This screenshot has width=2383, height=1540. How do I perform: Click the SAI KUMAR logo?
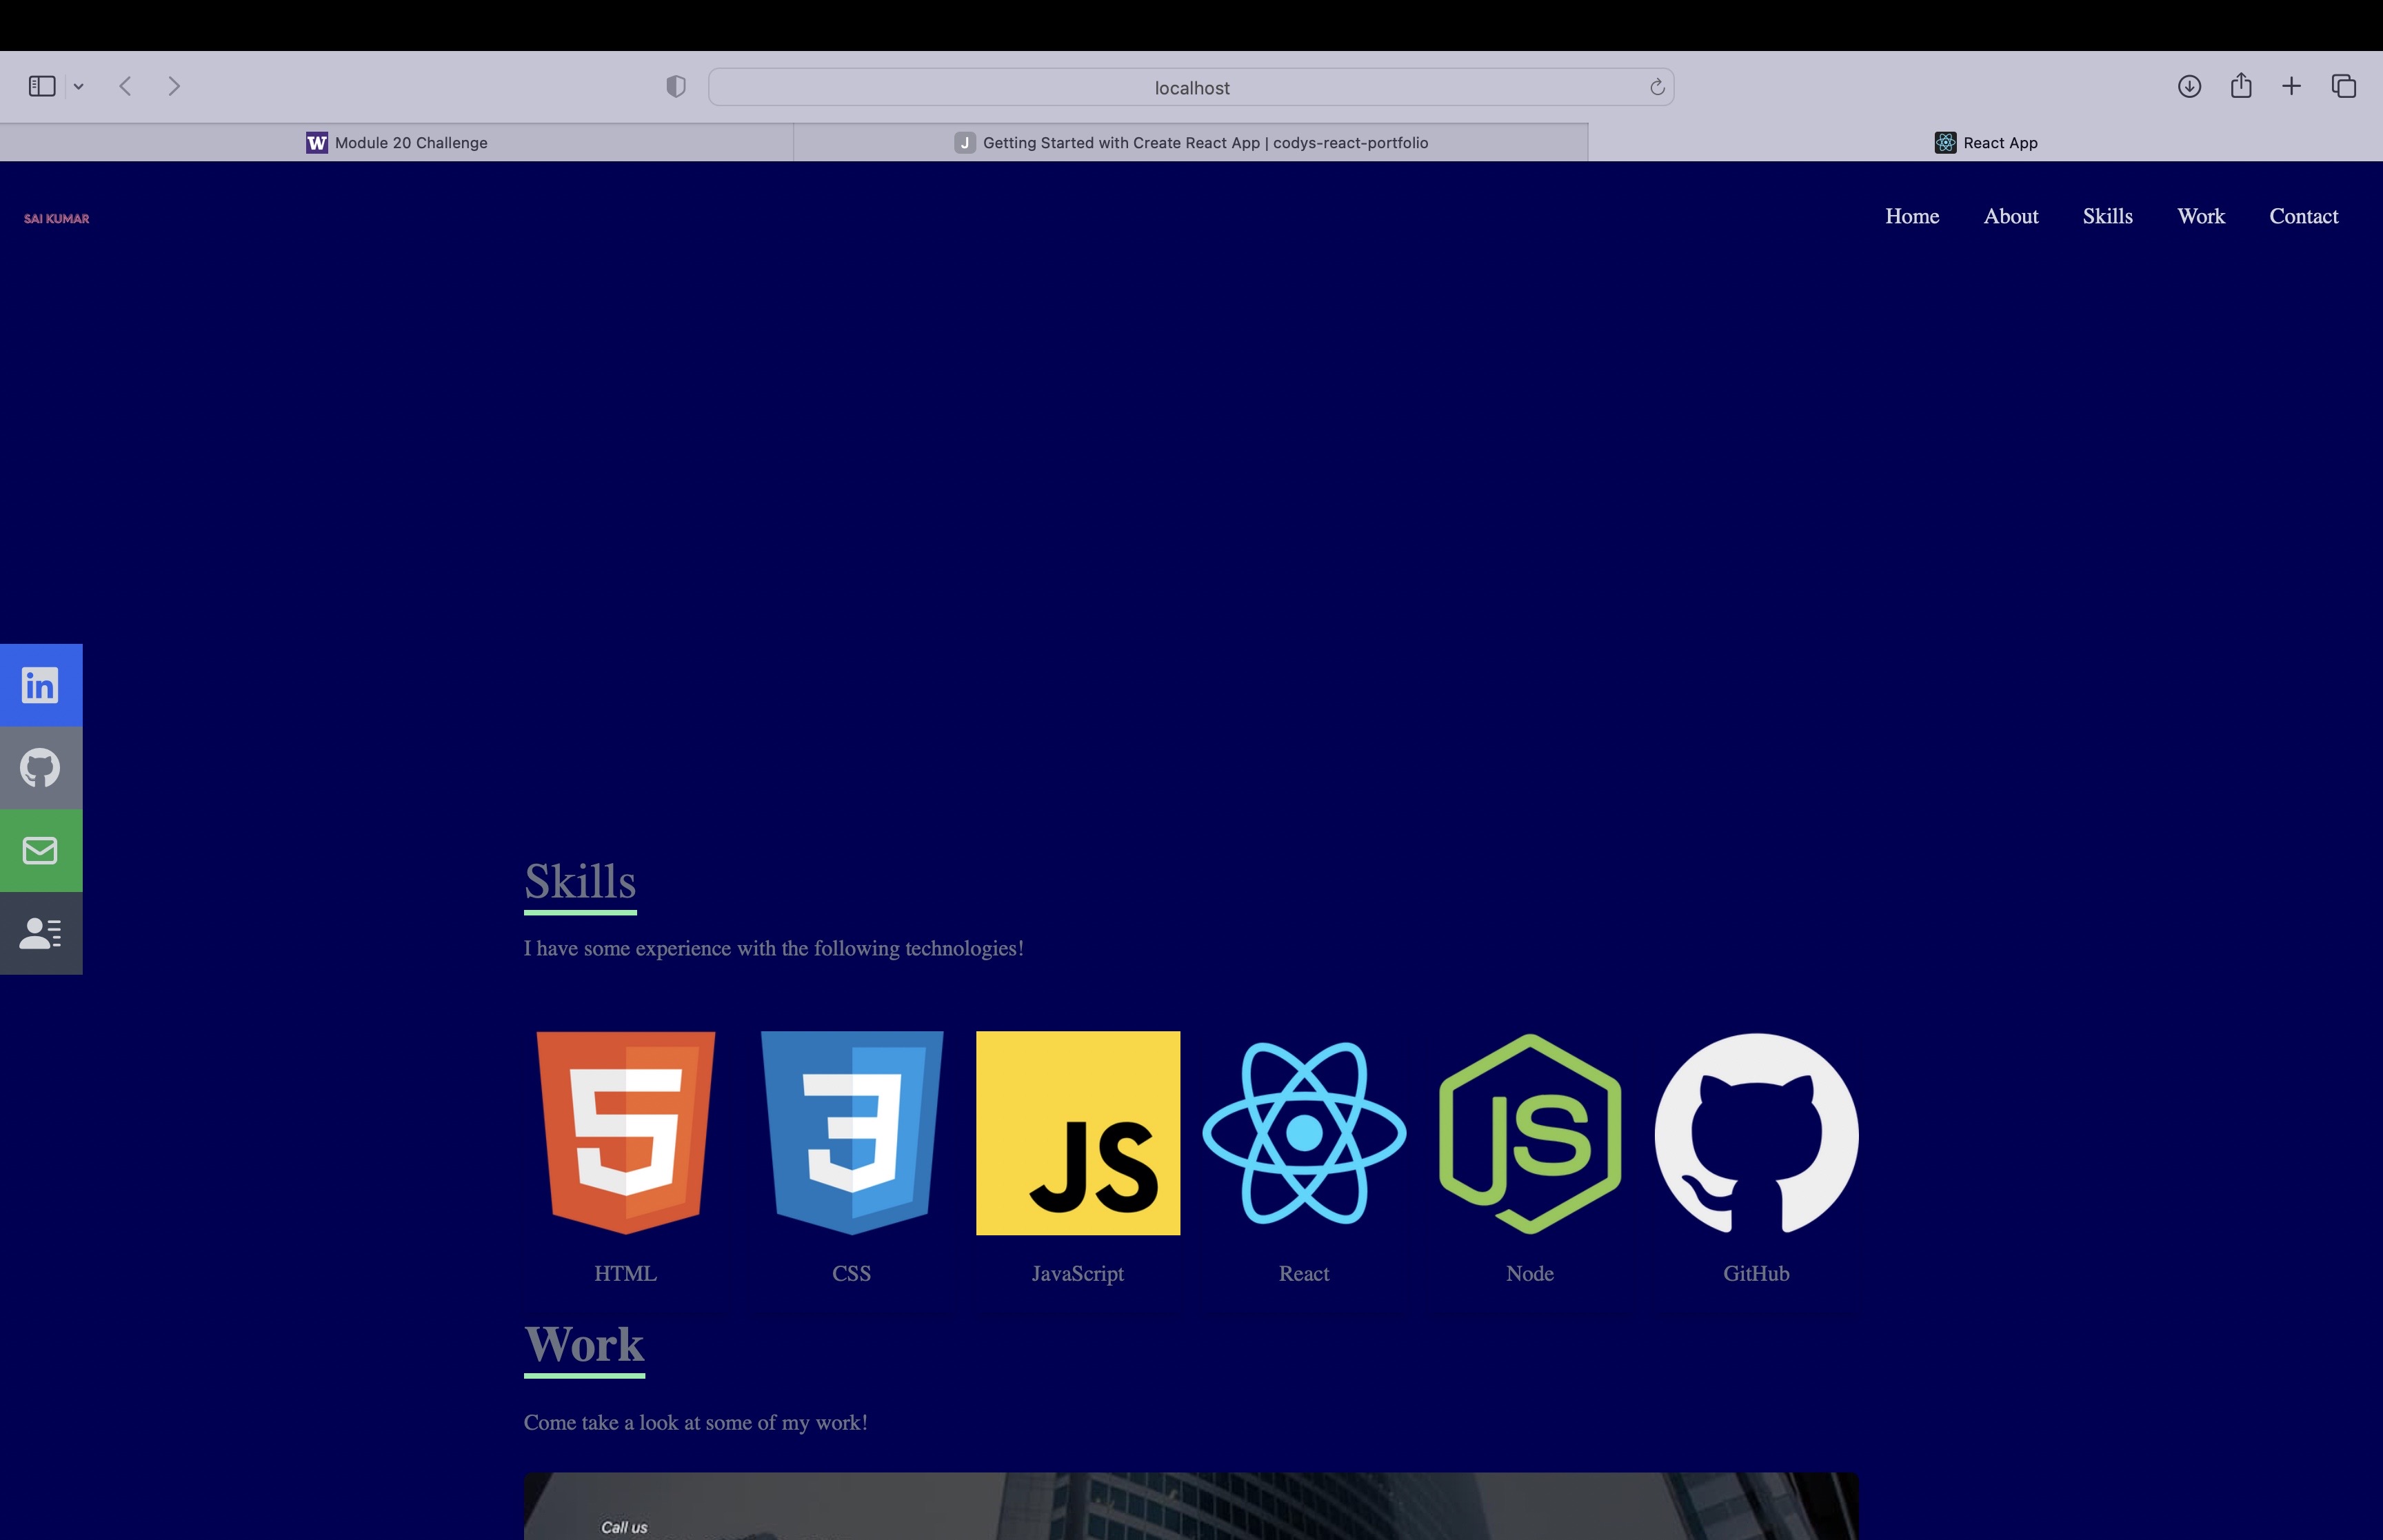(56, 218)
